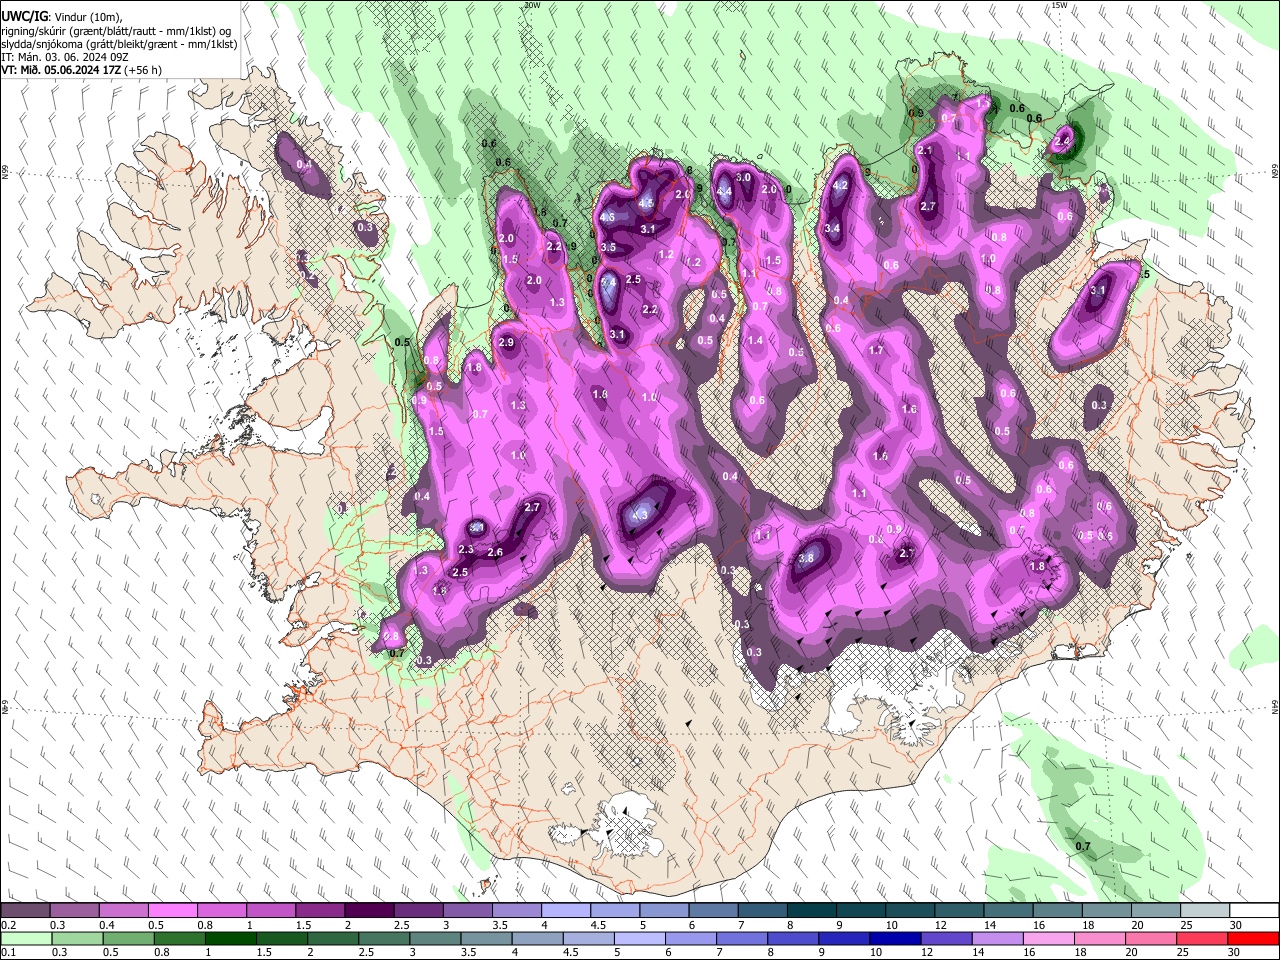Click the light lavender 4–4.5 snow legend swatch
The height and width of the screenshot is (960, 1280).
coord(564,911)
